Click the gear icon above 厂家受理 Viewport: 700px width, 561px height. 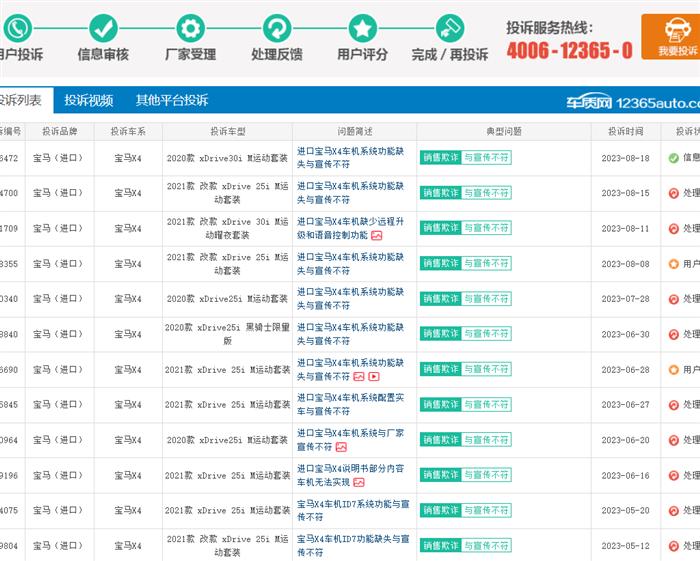191,28
